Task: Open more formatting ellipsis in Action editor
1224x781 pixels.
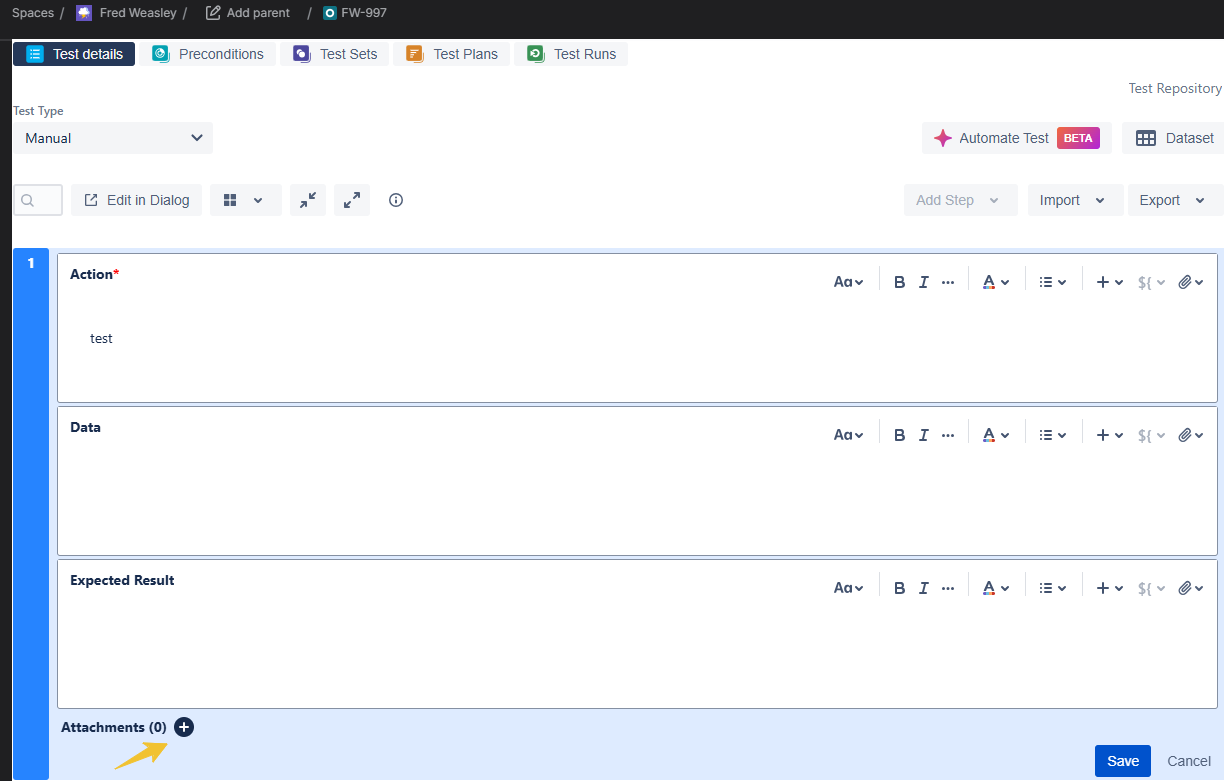Action: coord(948,282)
